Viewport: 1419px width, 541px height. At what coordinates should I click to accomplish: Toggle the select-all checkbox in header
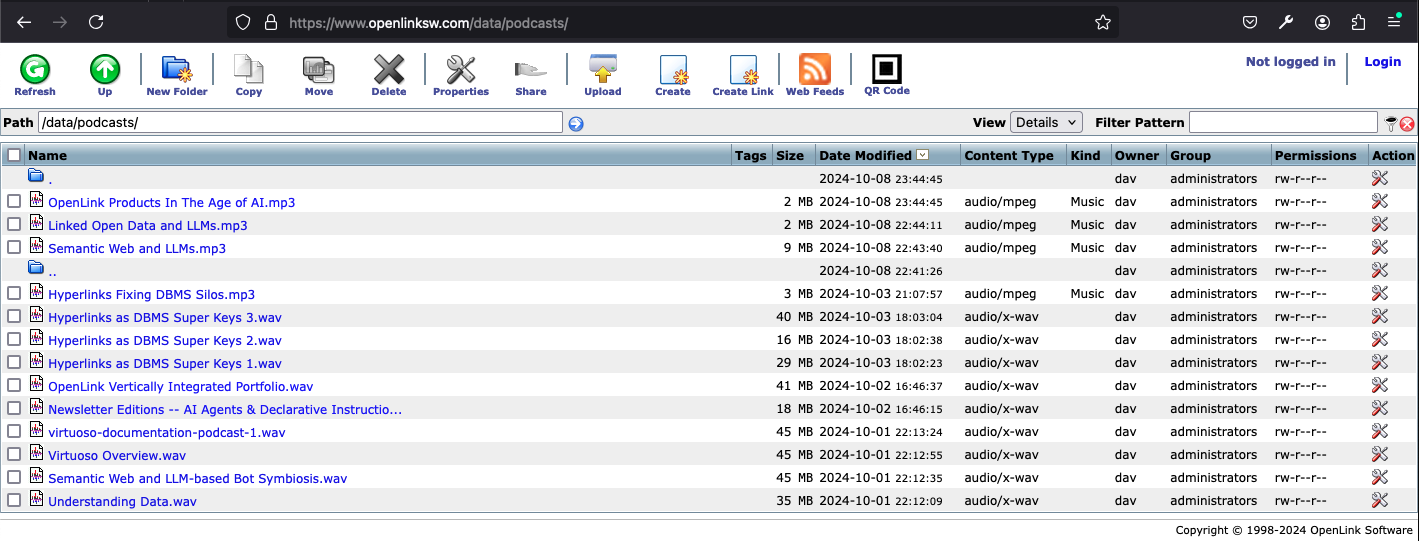click(14, 155)
